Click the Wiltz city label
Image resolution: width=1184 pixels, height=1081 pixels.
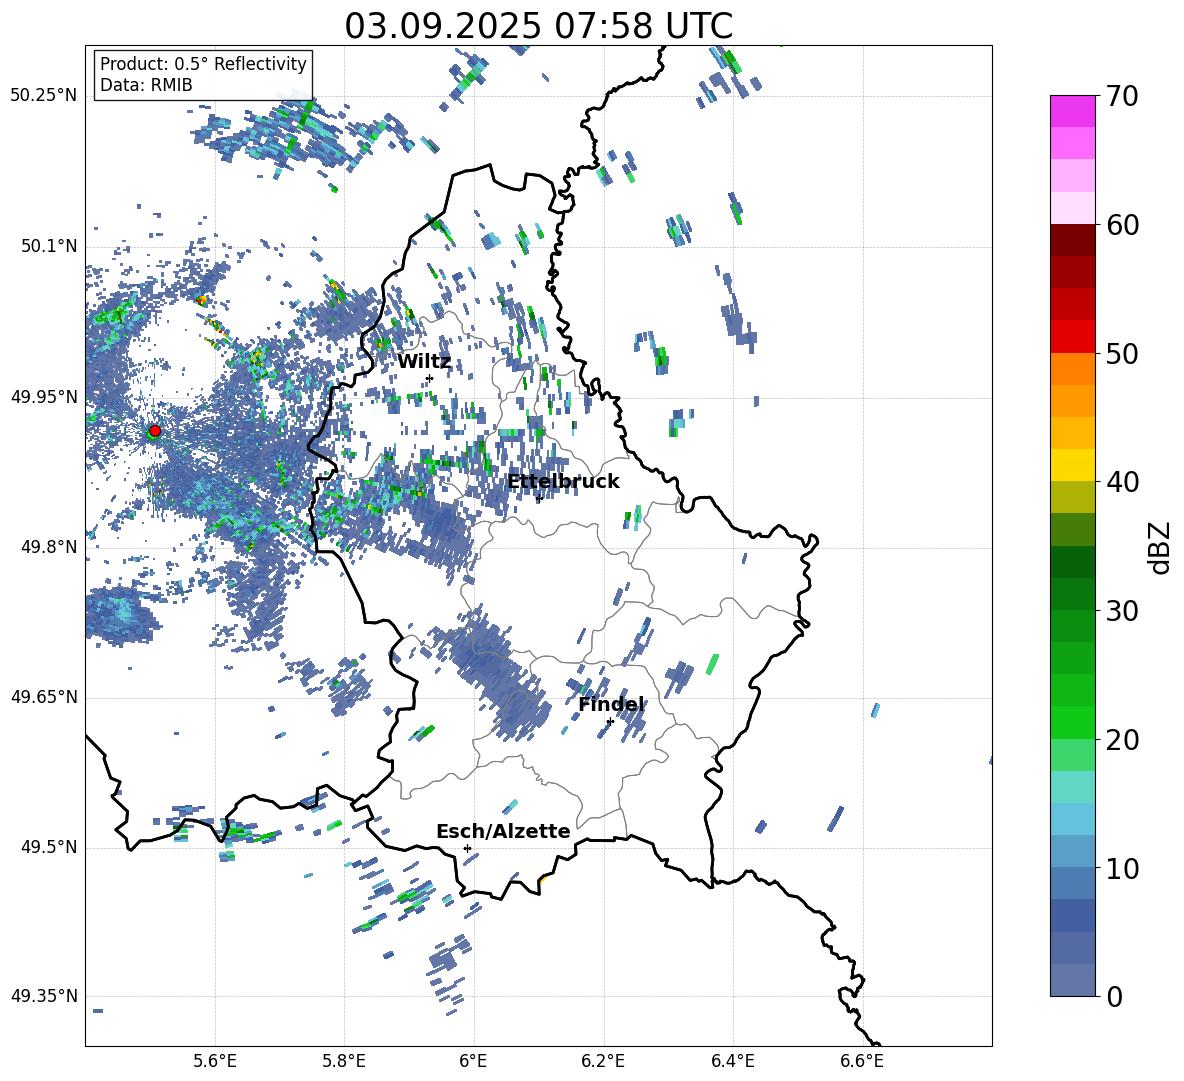424,362
